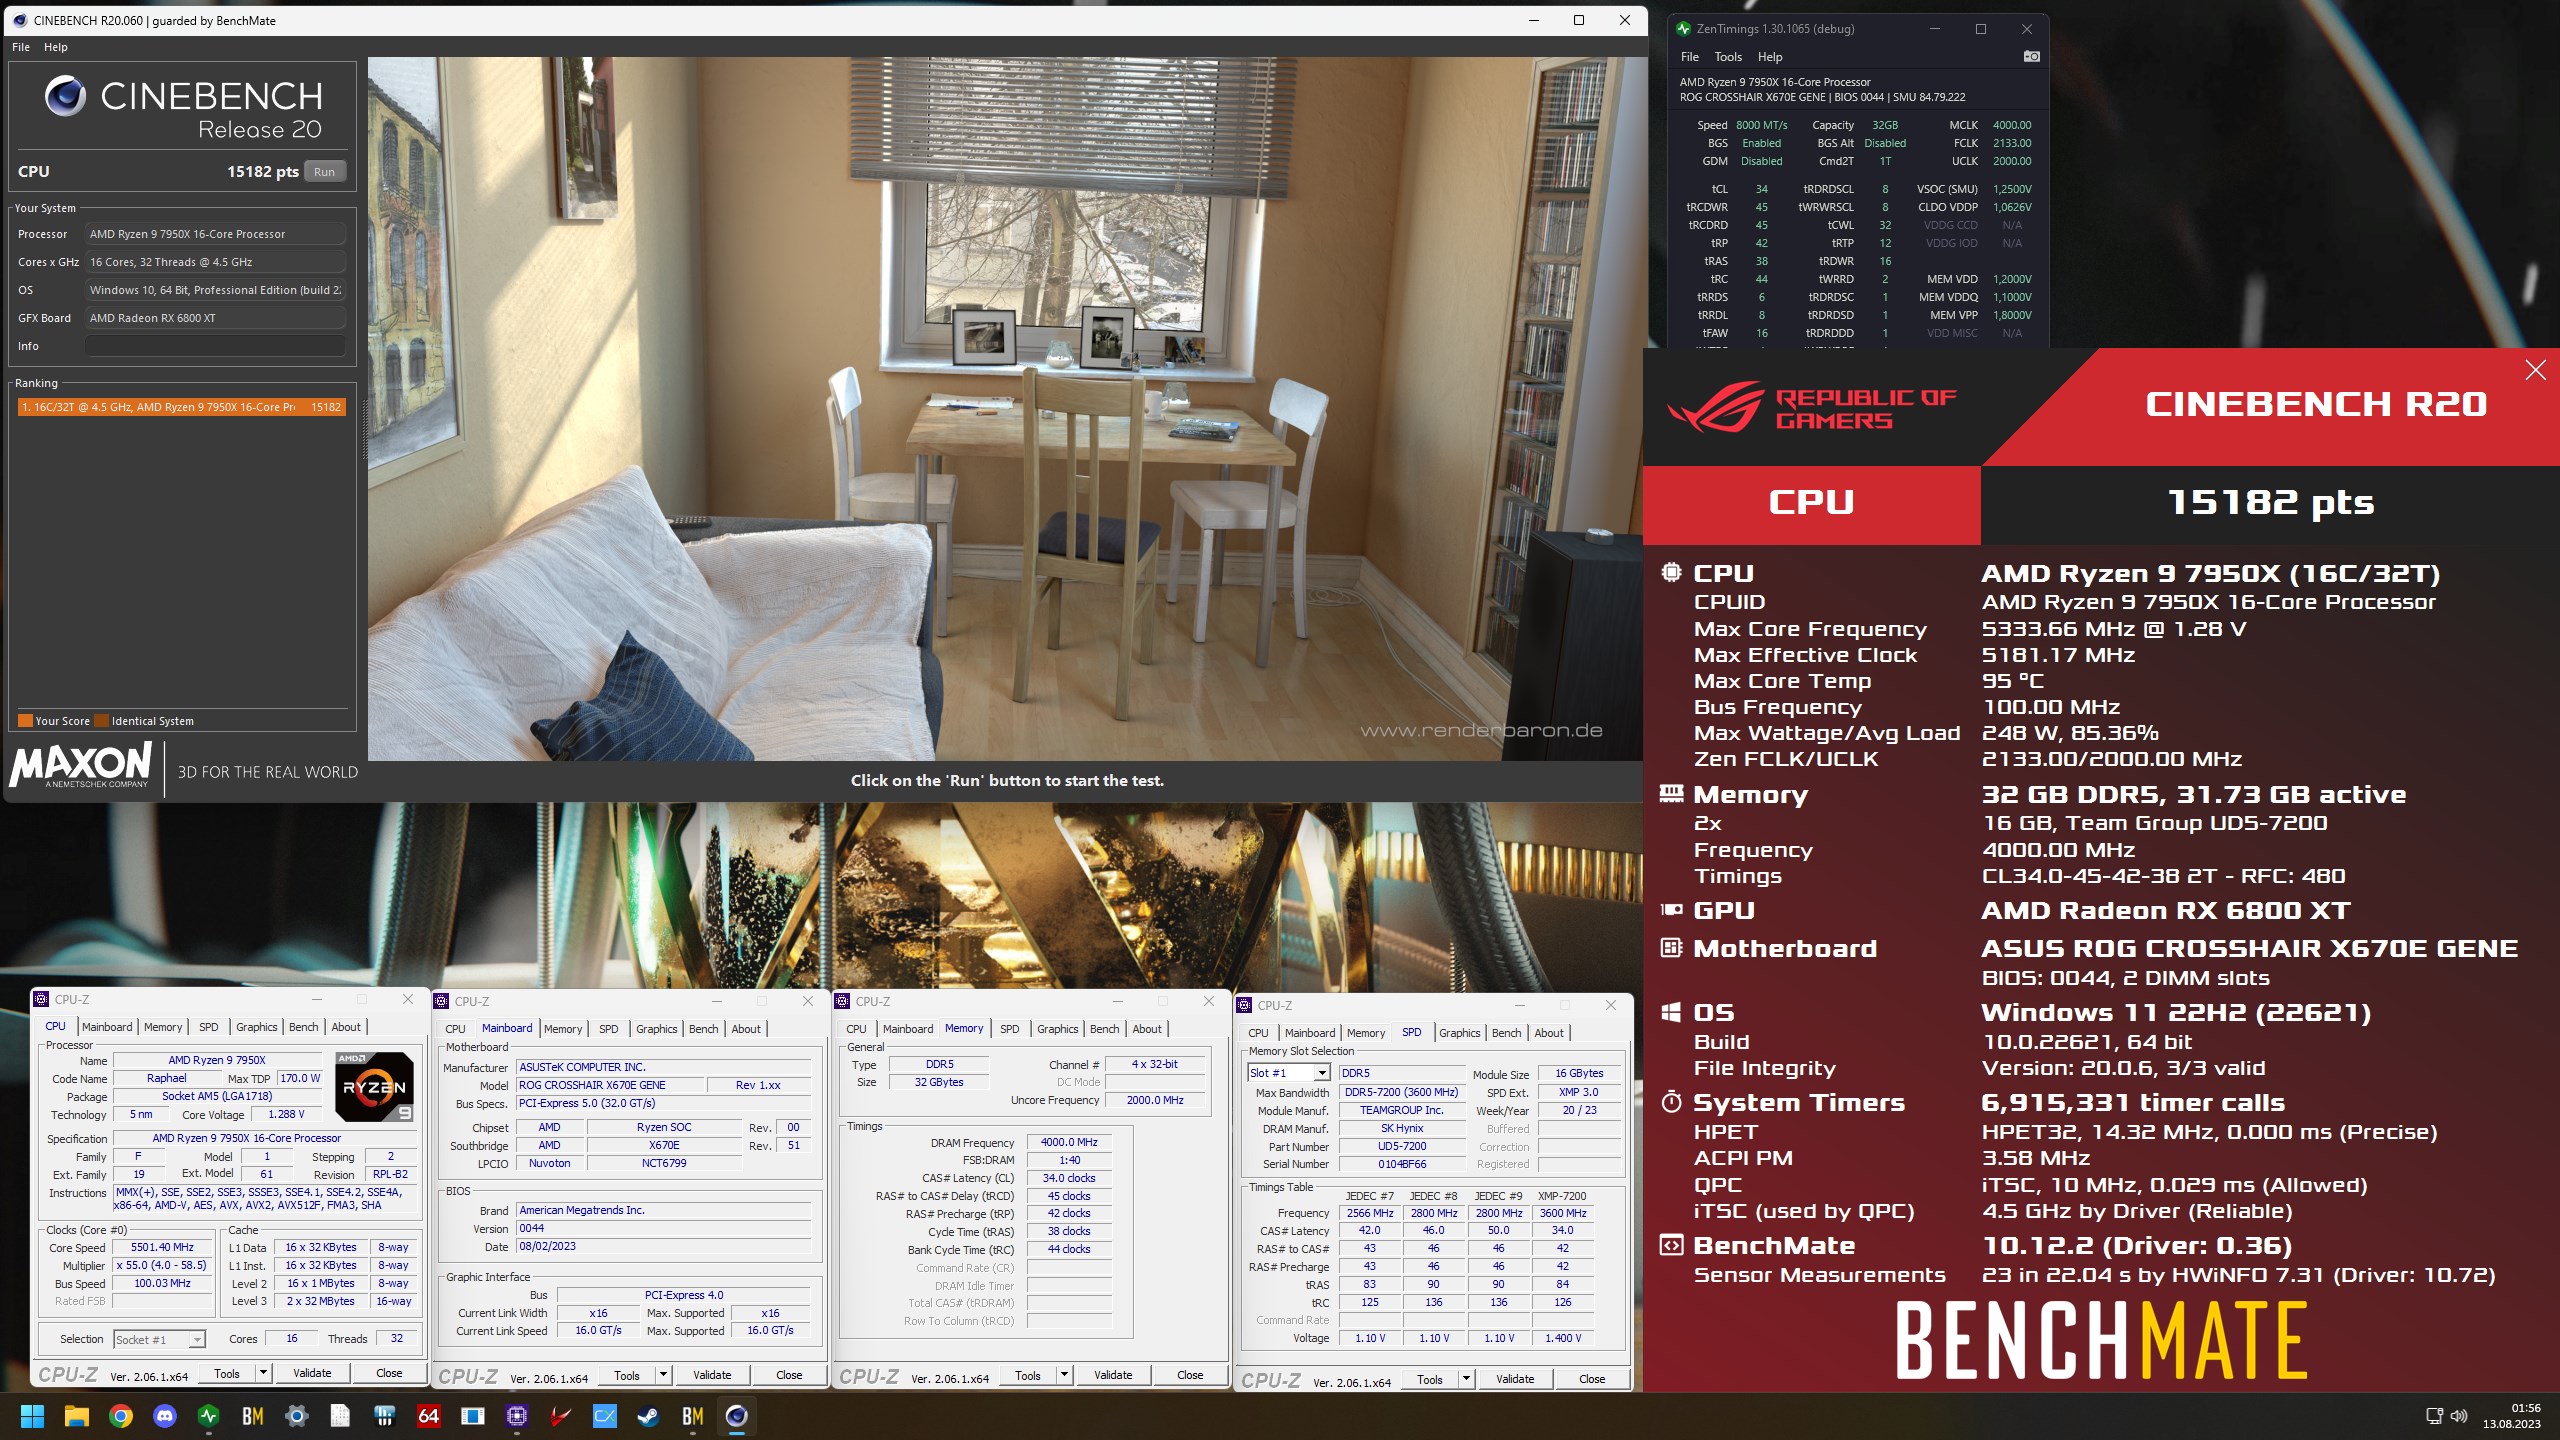Open the Windows Start menu
Screen dimensions: 2560x1440
pos(32,1416)
